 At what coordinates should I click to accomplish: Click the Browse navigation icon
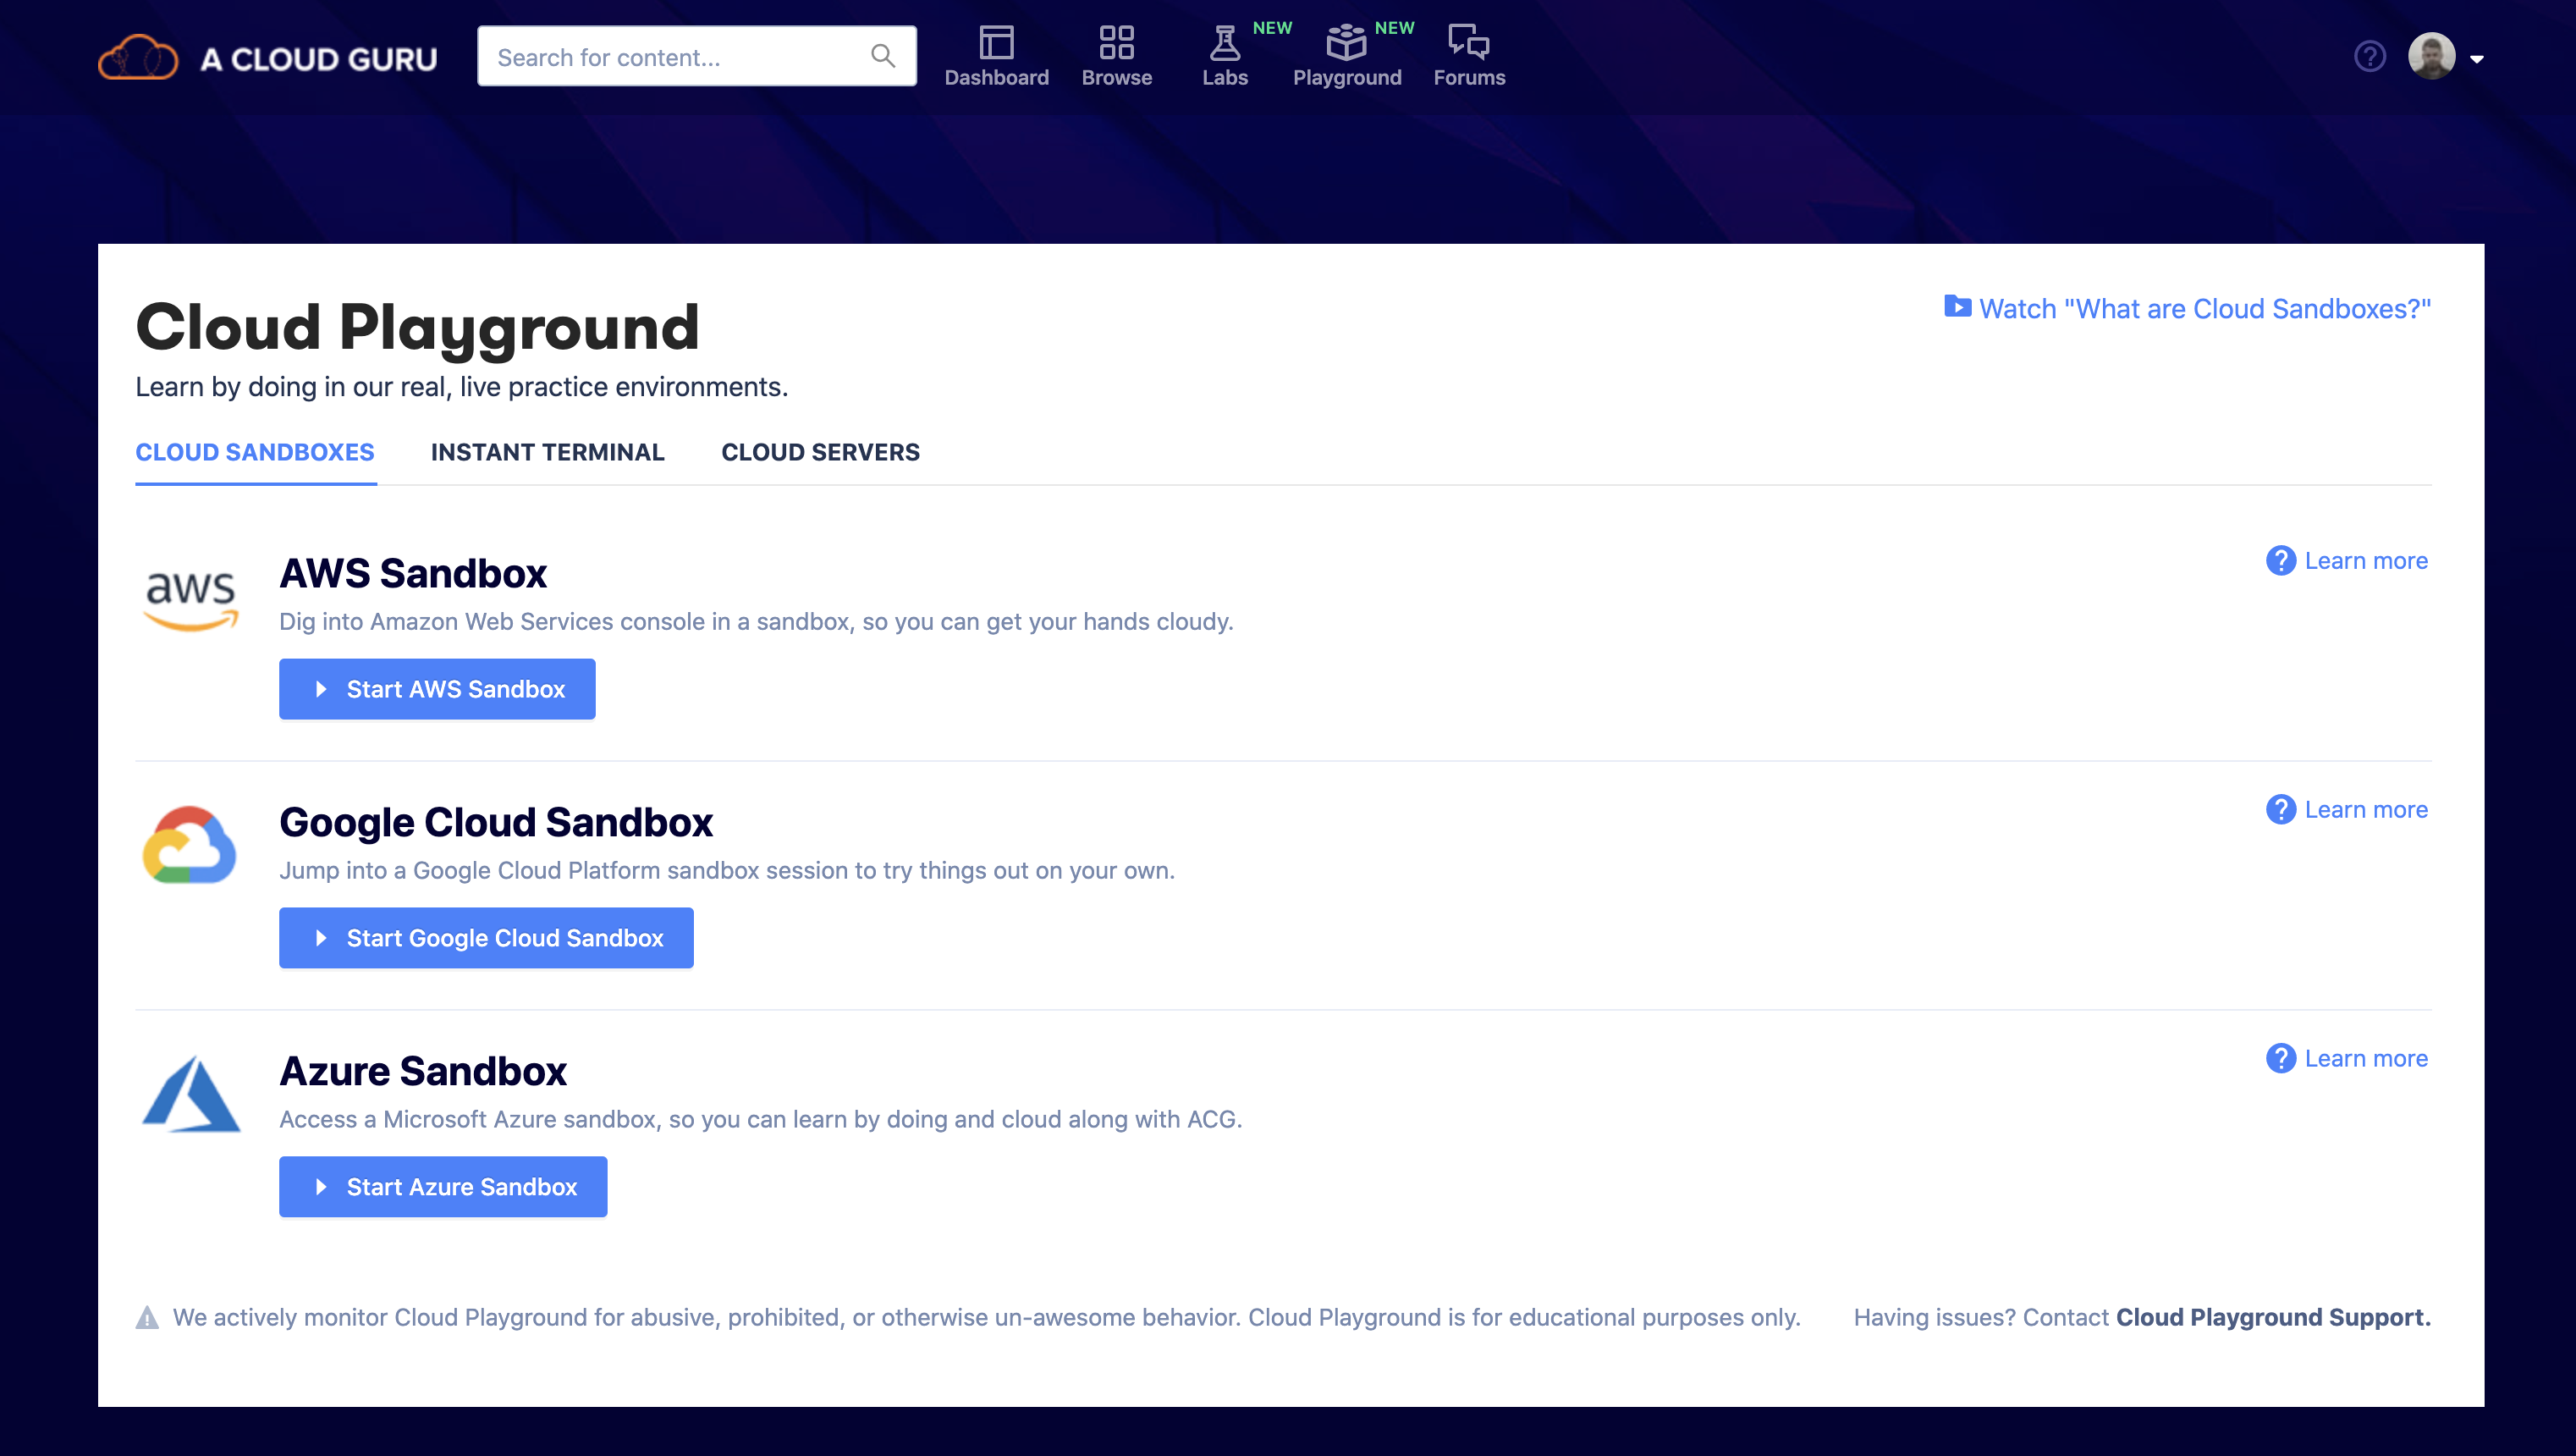click(x=1116, y=57)
